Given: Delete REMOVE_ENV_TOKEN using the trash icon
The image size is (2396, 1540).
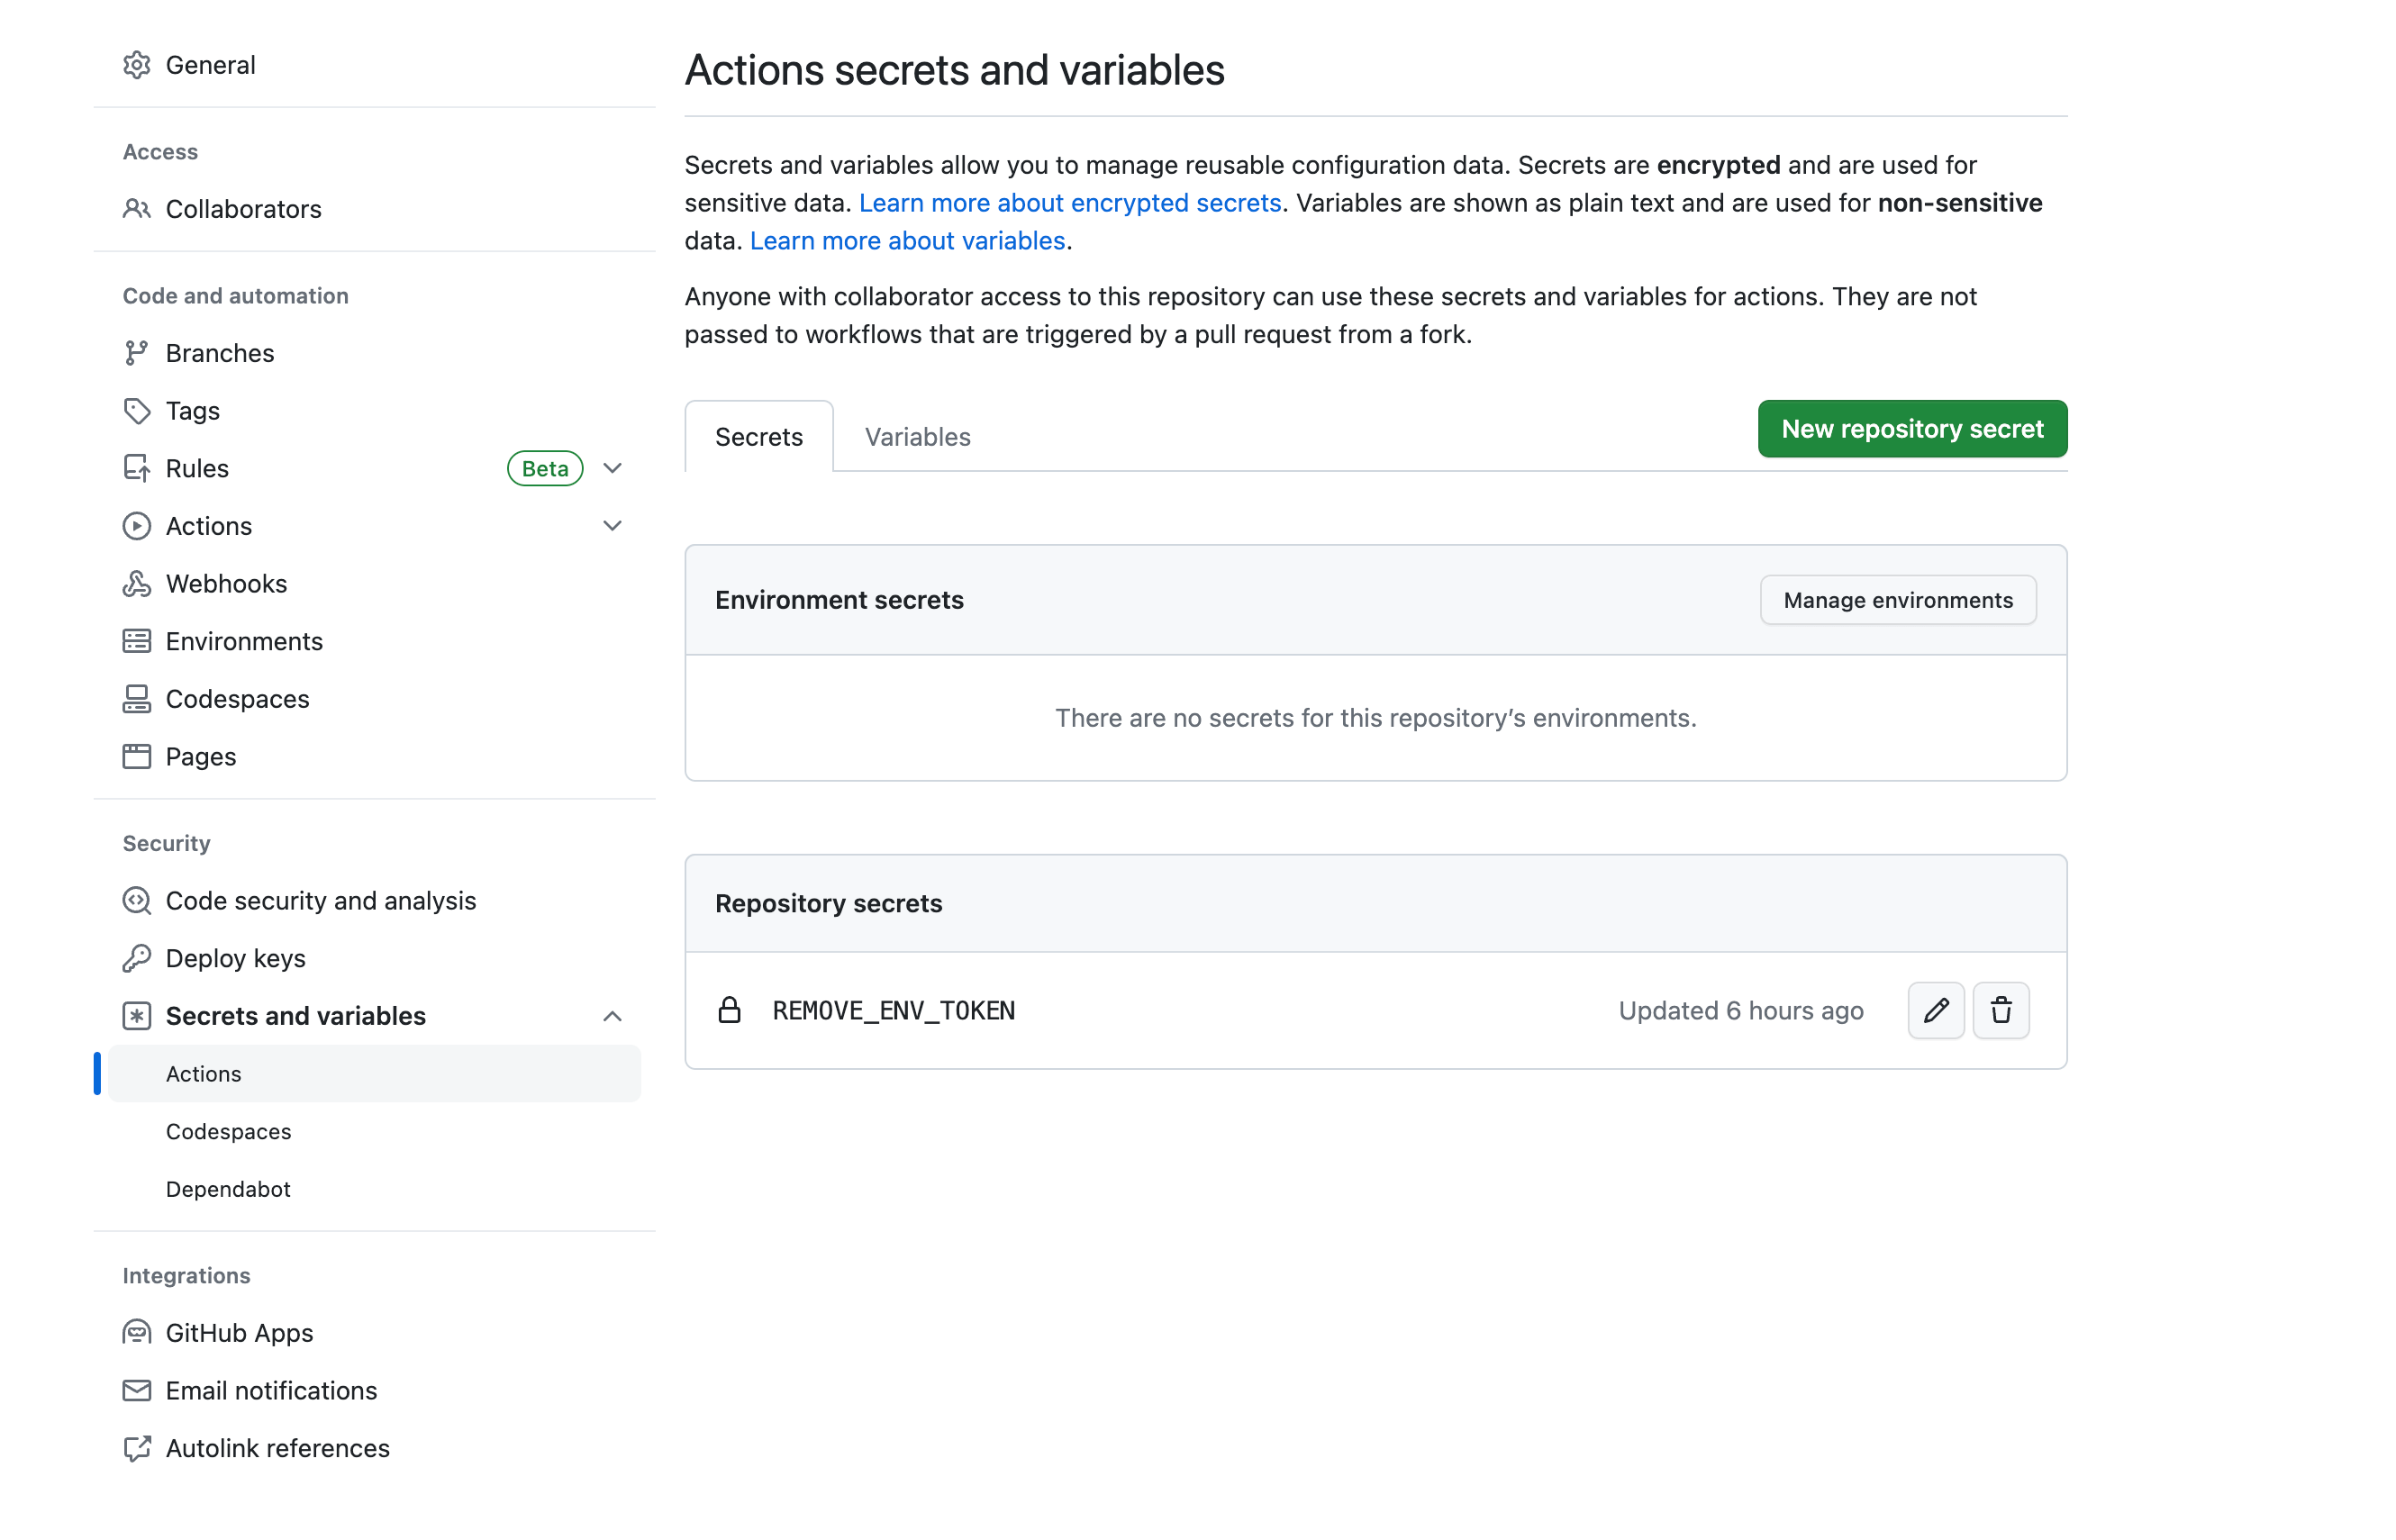Looking at the screenshot, I should (2001, 1010).
